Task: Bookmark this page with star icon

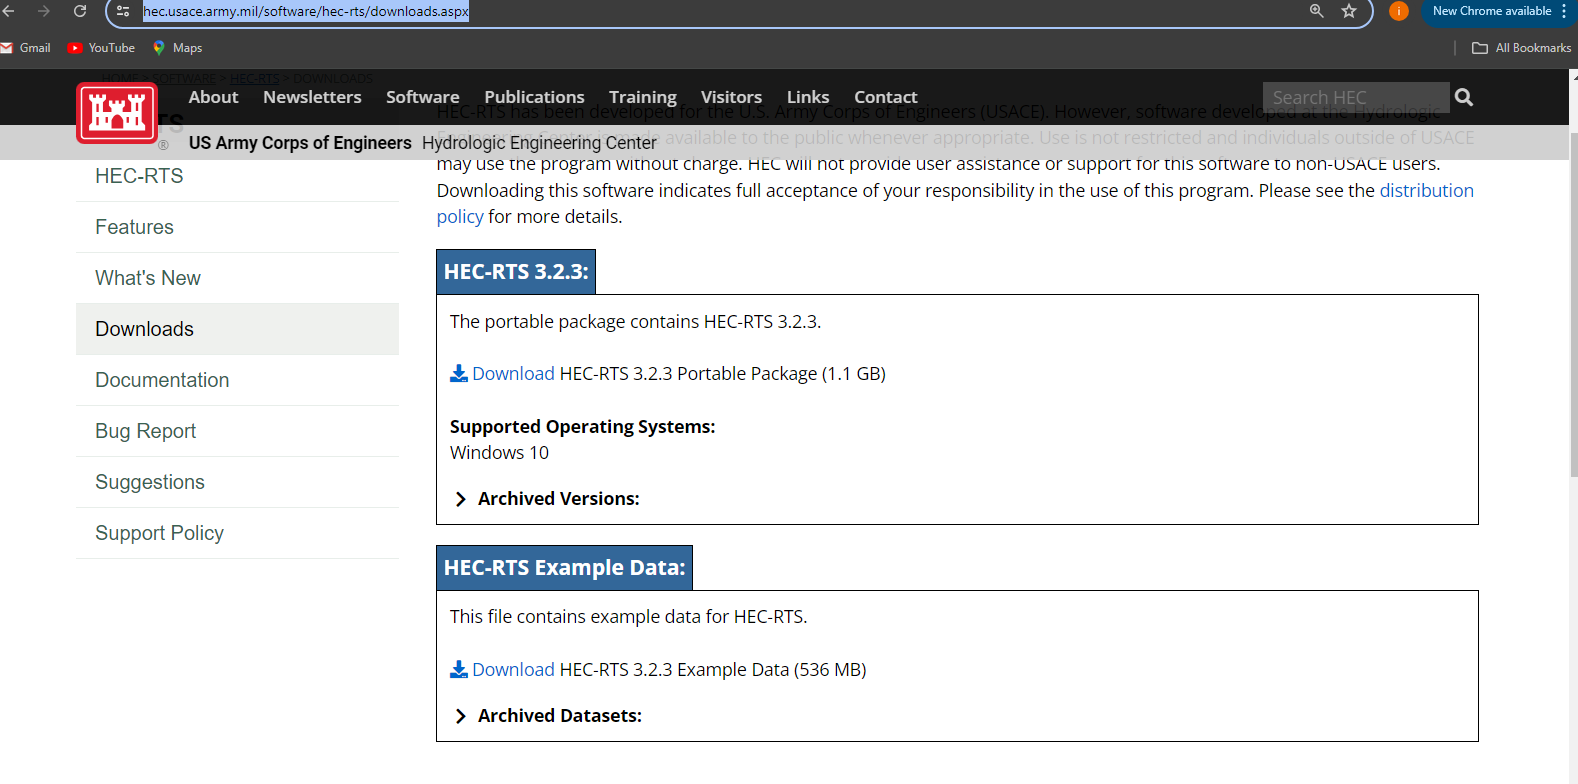Action: tap(1349, 11)
